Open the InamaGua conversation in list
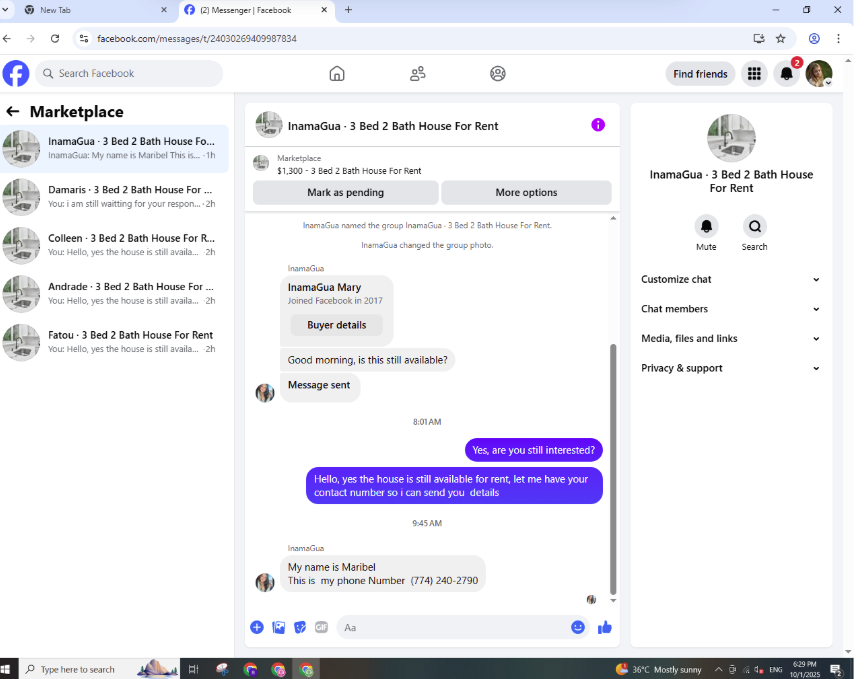 (115, 149)
